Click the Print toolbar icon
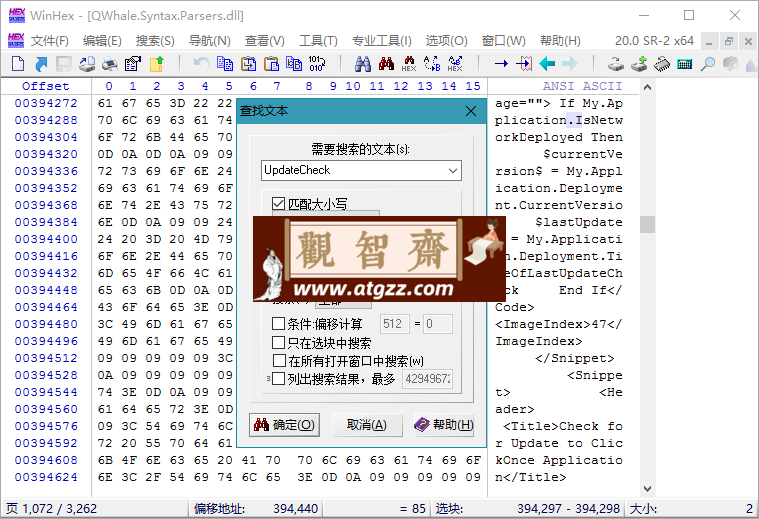 coord(110,63)
